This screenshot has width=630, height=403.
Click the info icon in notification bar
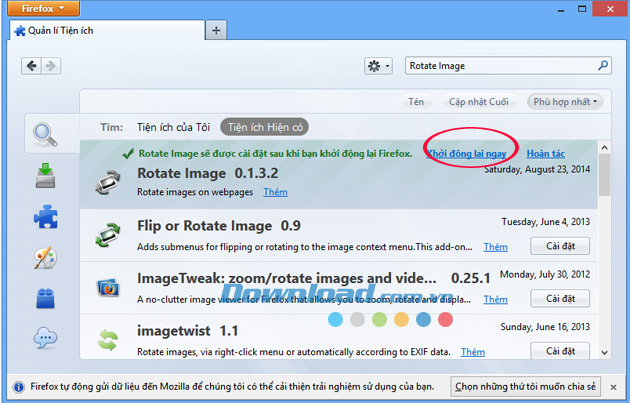18,387
